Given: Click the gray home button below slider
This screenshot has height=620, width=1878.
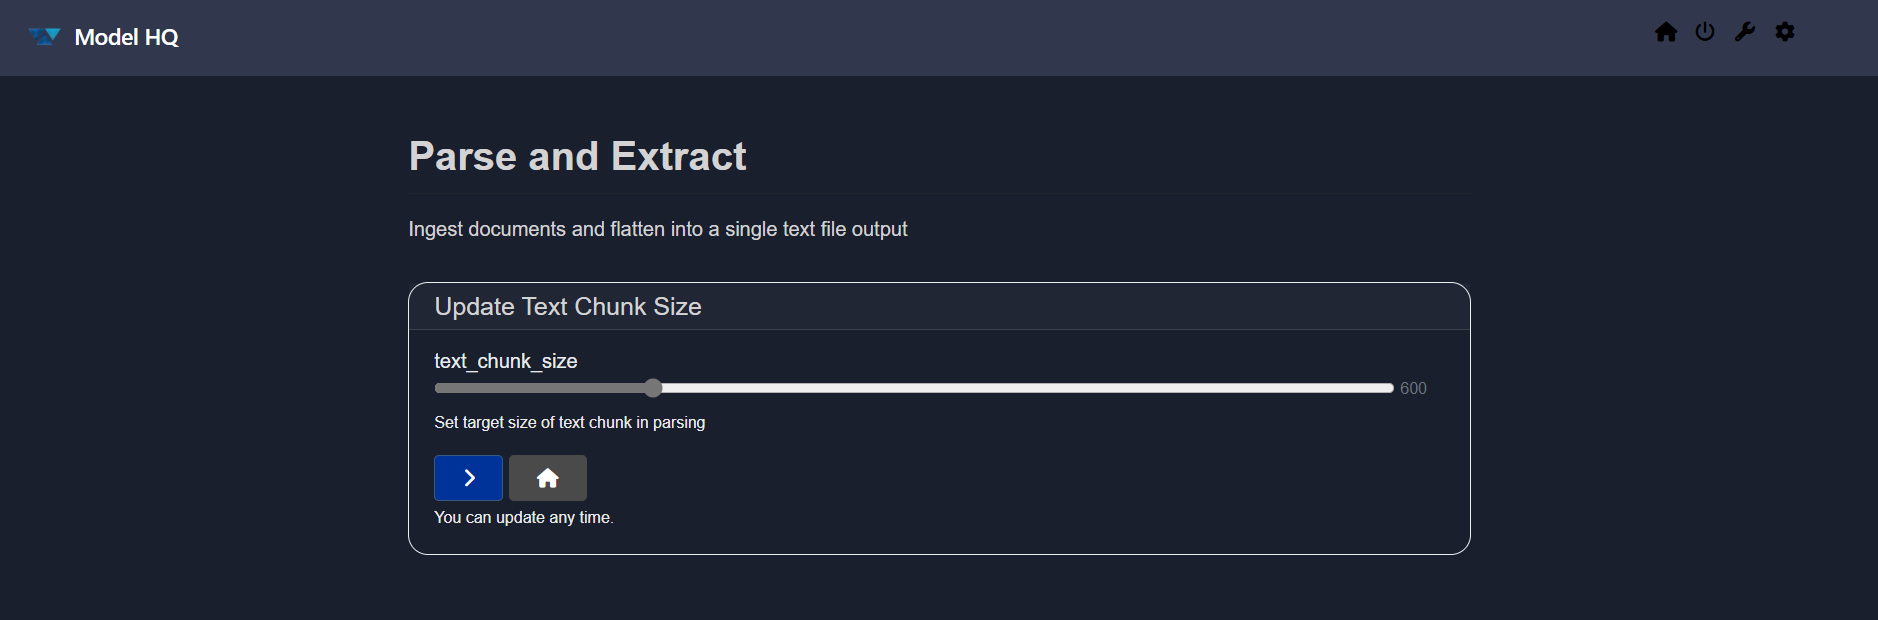Looking at the screenshot, I should (547, 478).
